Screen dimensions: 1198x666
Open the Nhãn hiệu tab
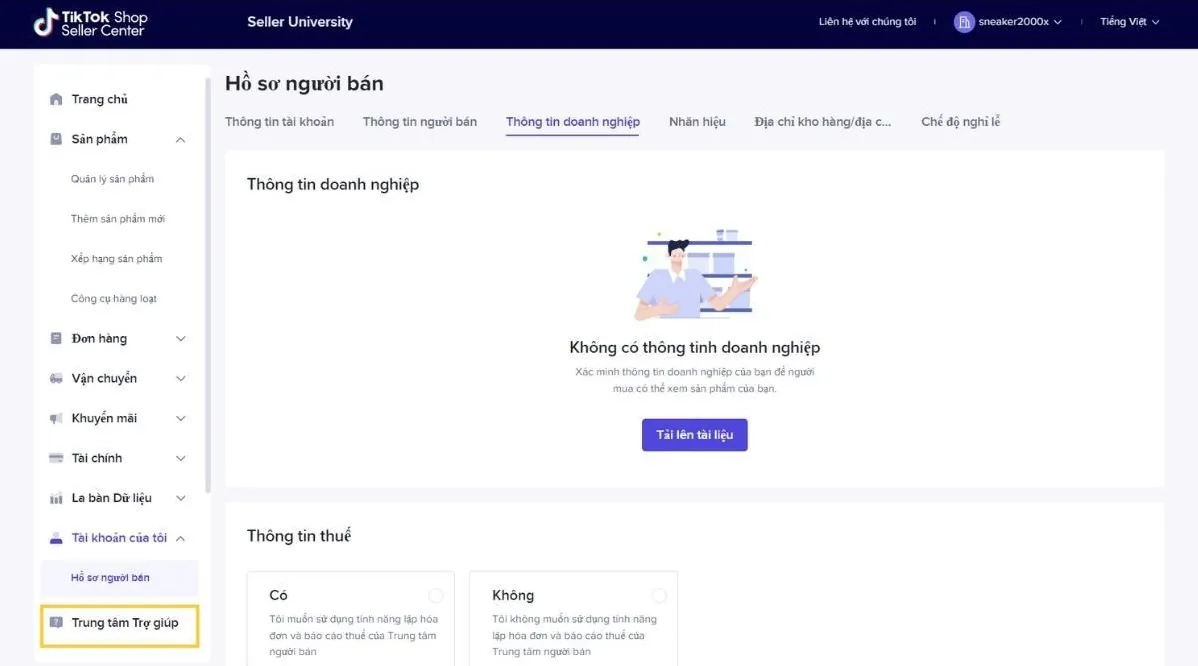click(697, 121)
